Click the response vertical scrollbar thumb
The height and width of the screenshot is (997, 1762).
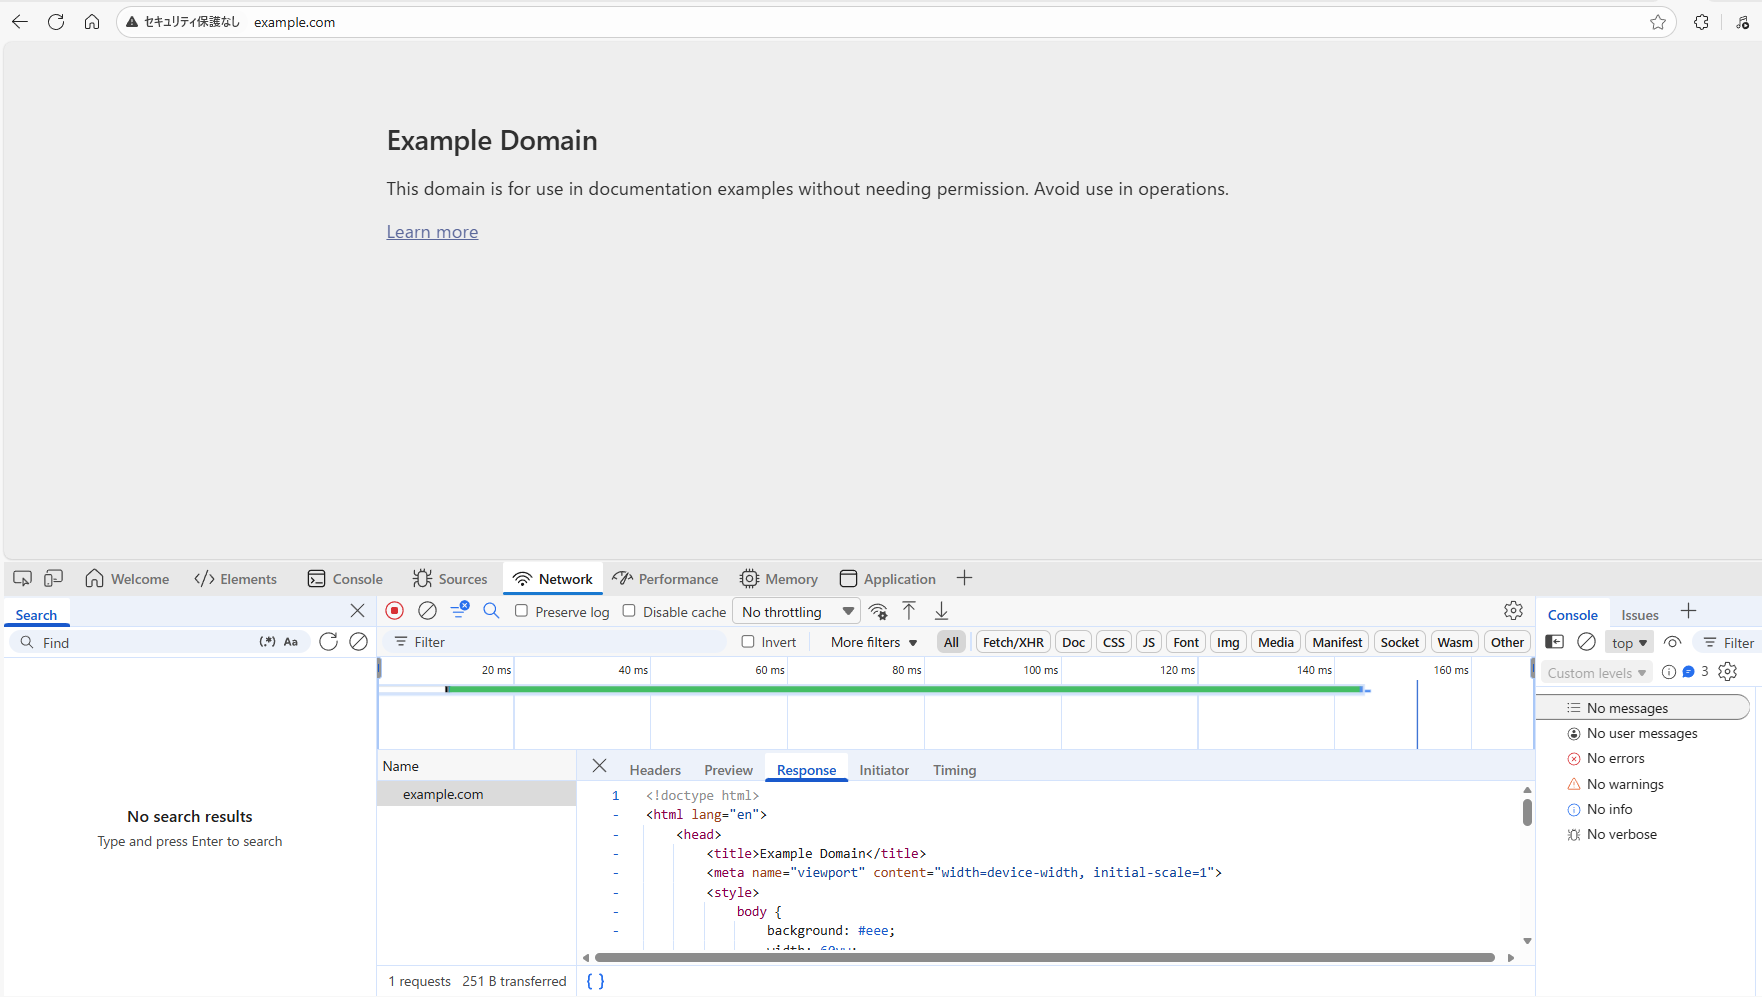click(1527, 812)
